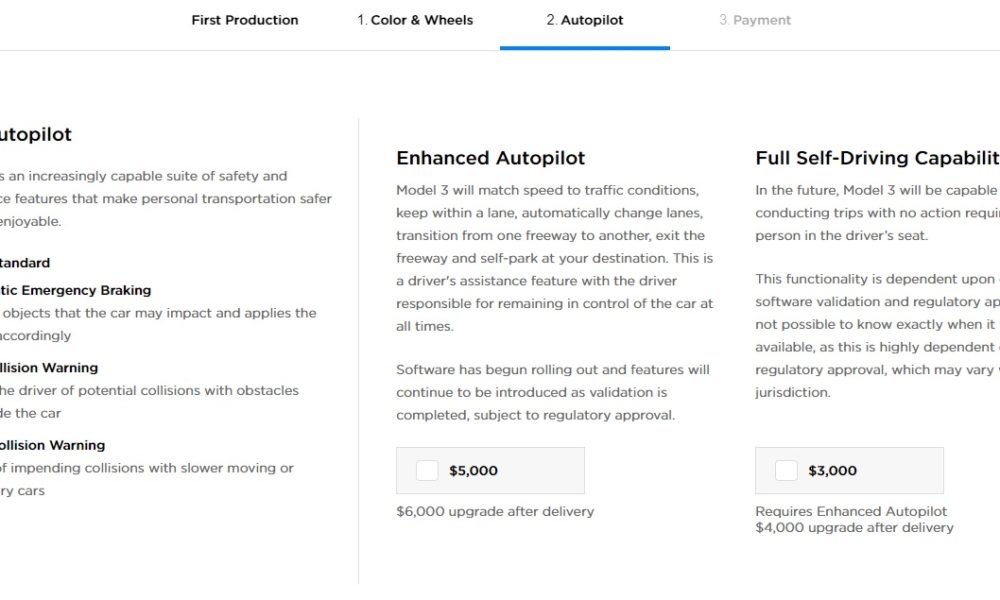
Task: Click the 'Software has begun rolling out' paragraph
Action: (553, 392)
